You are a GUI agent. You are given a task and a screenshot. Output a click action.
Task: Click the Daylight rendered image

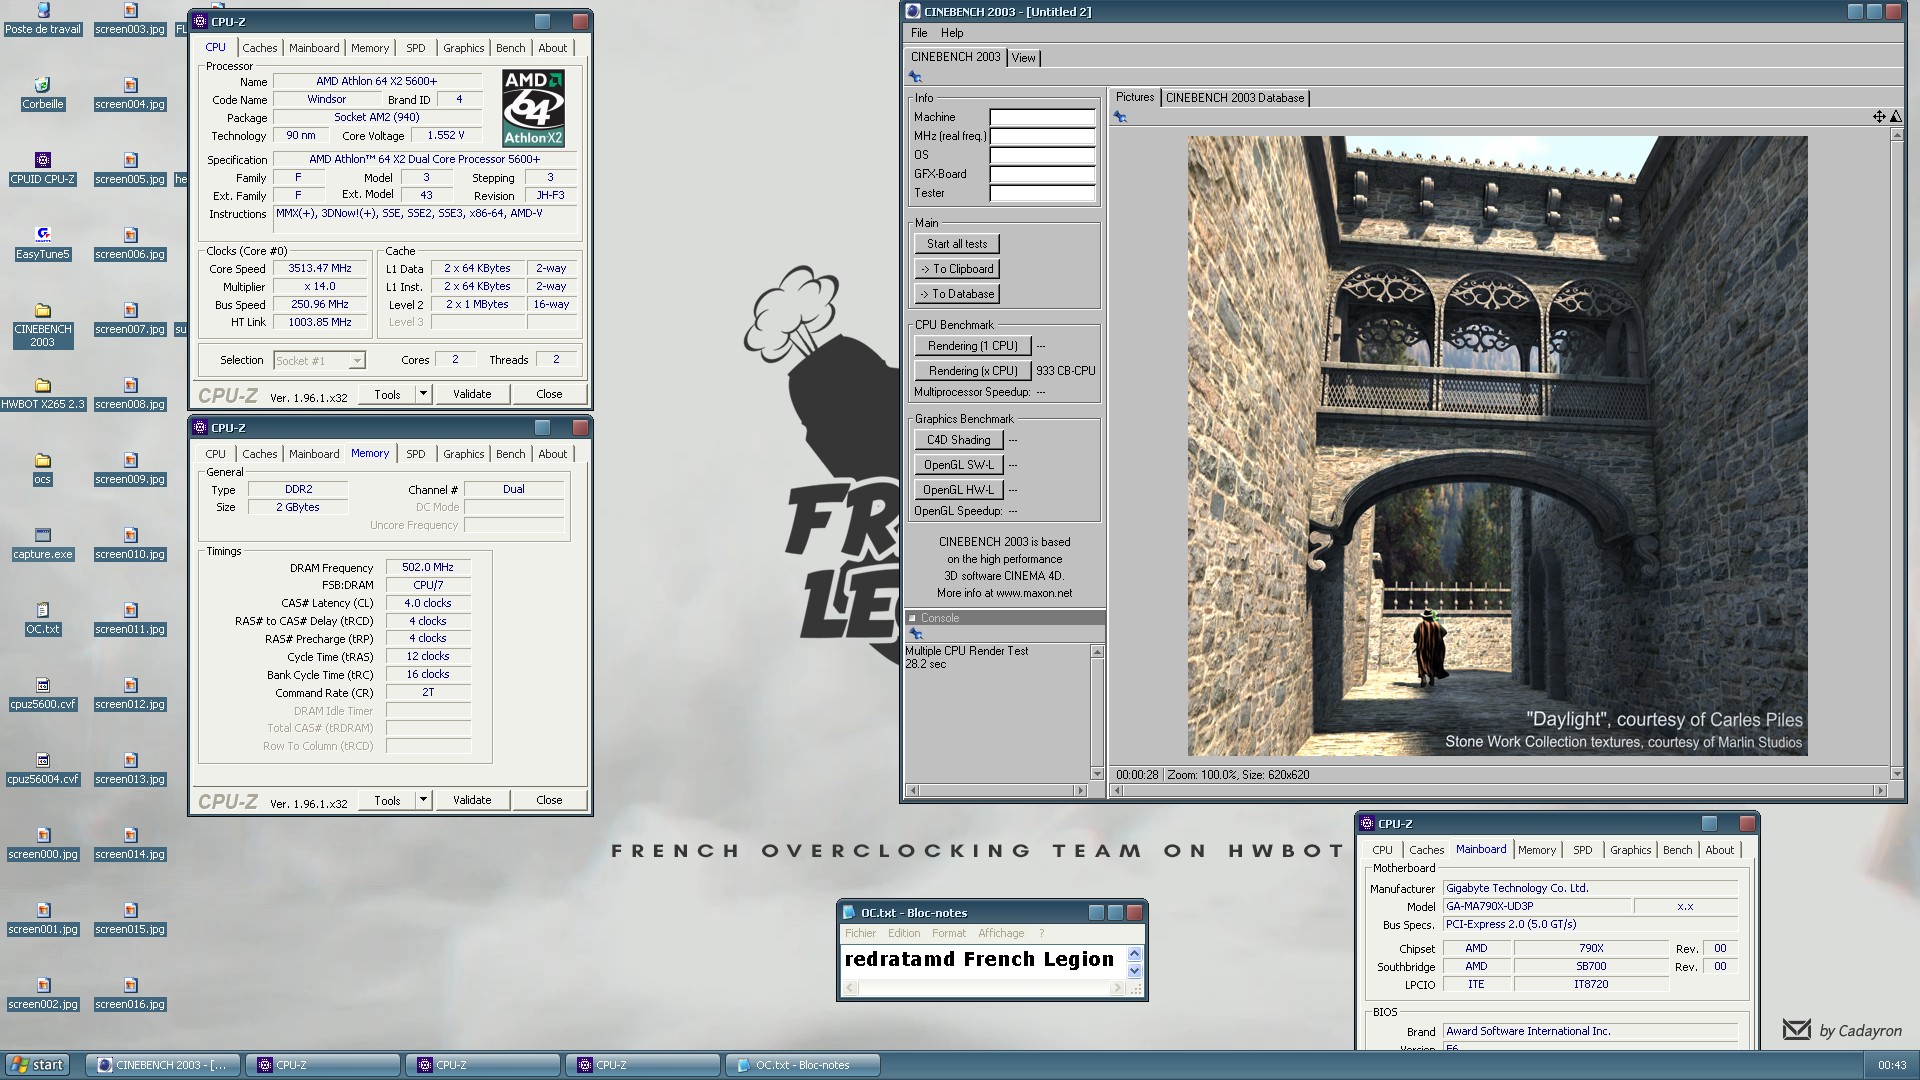coord(1497,446)
